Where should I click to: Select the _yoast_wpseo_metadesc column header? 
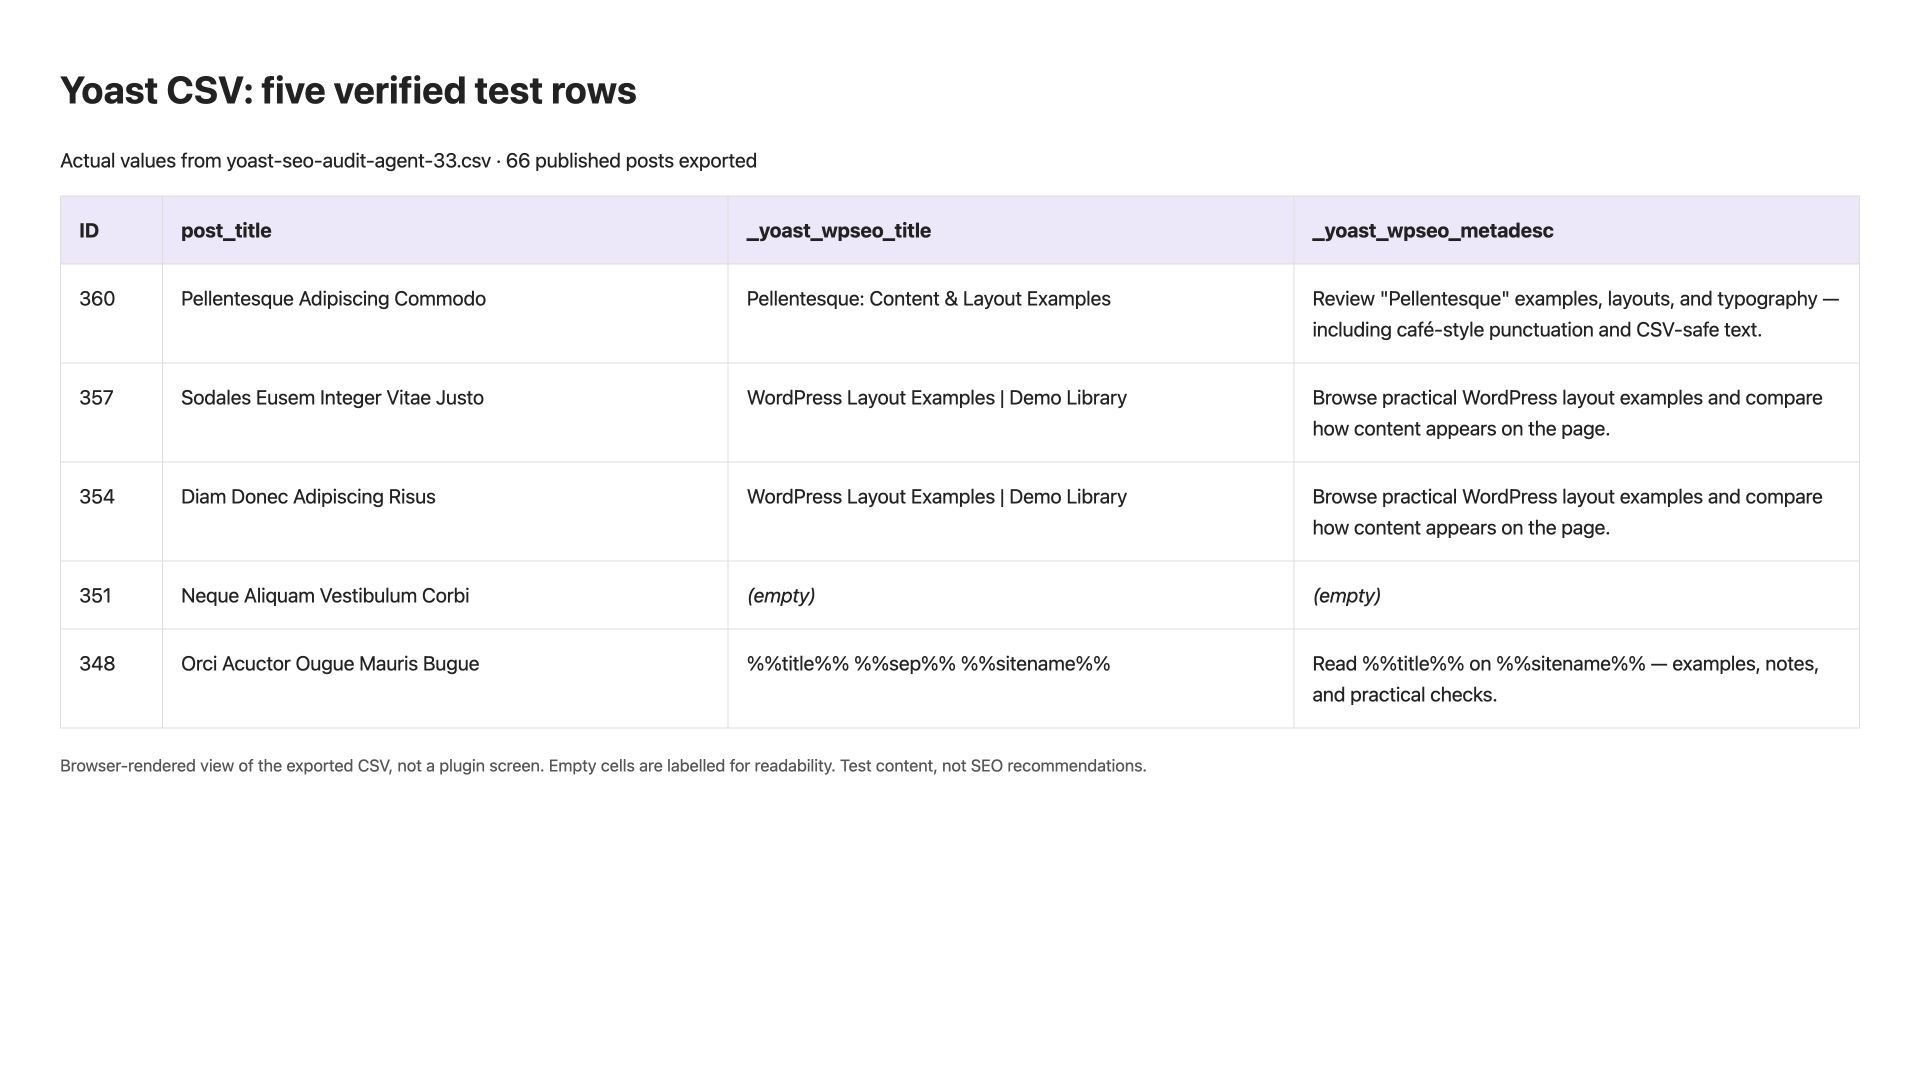(1576, 230)
